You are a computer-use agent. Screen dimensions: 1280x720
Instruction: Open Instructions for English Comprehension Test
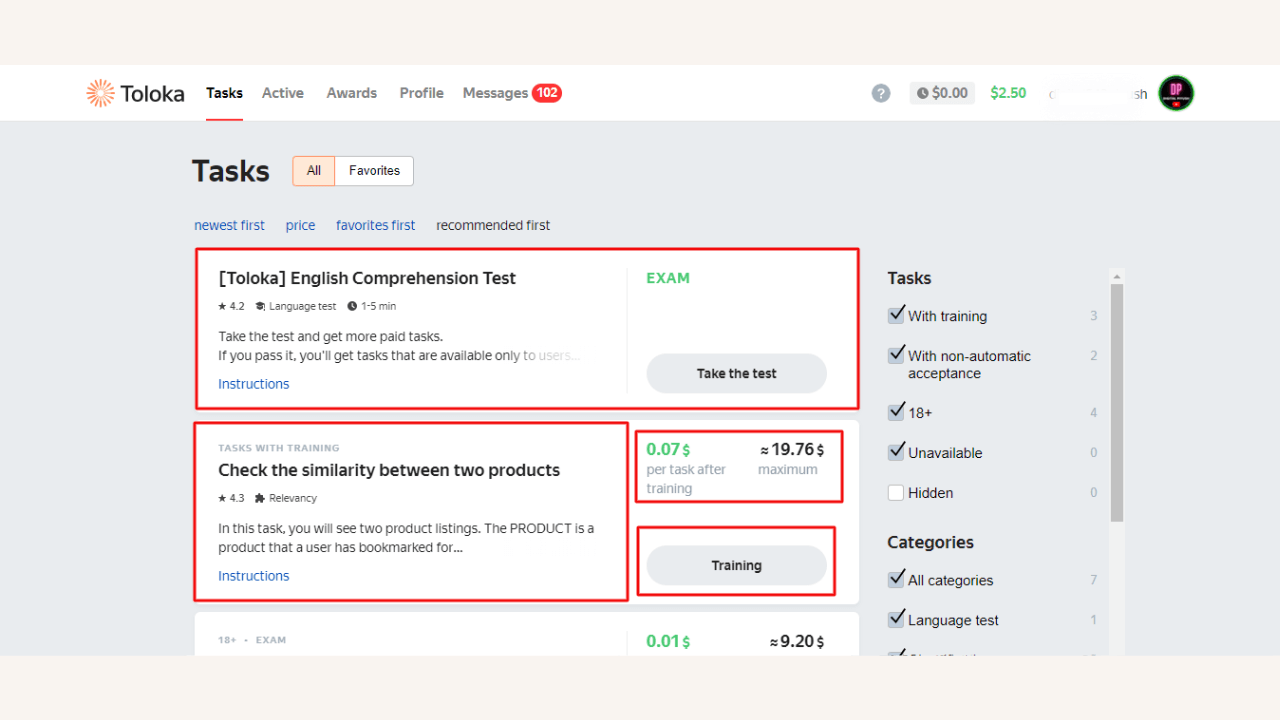pos(254,384)
